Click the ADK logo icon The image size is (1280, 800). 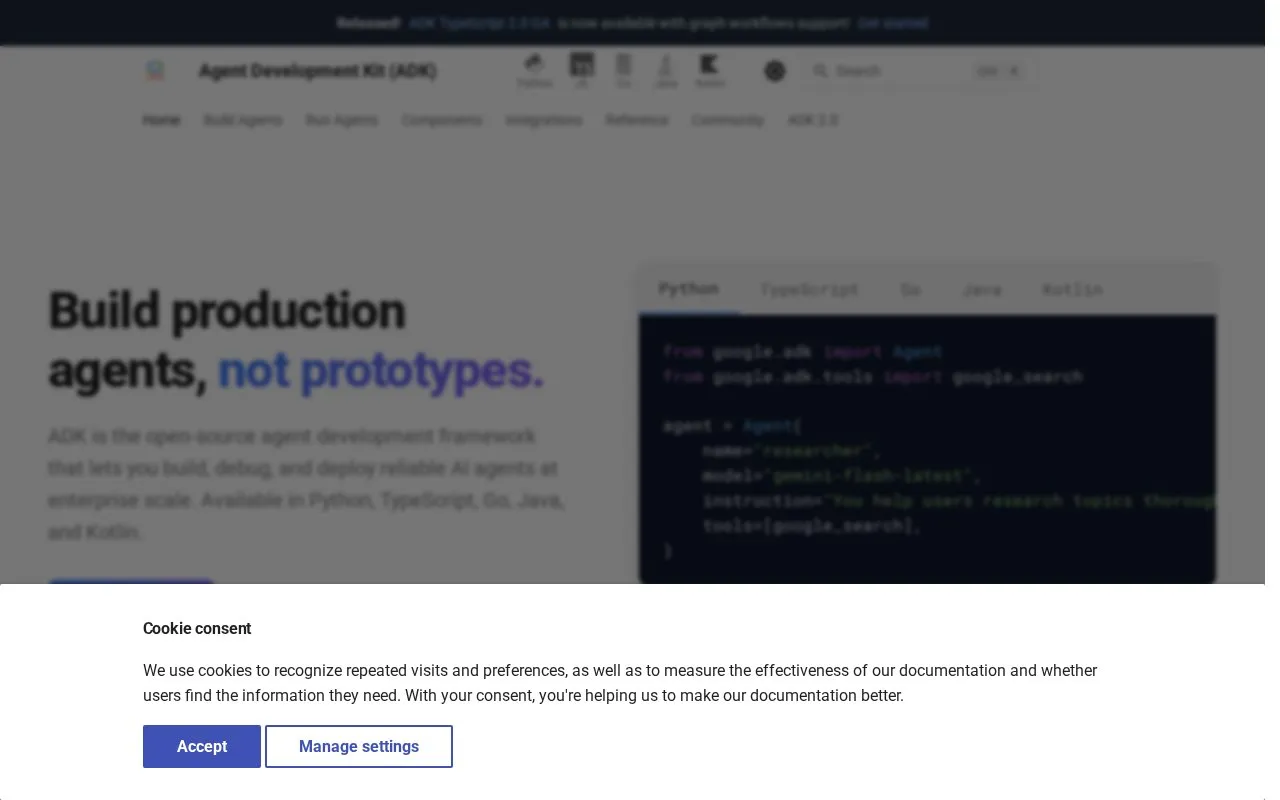click(x=154, y=71)
